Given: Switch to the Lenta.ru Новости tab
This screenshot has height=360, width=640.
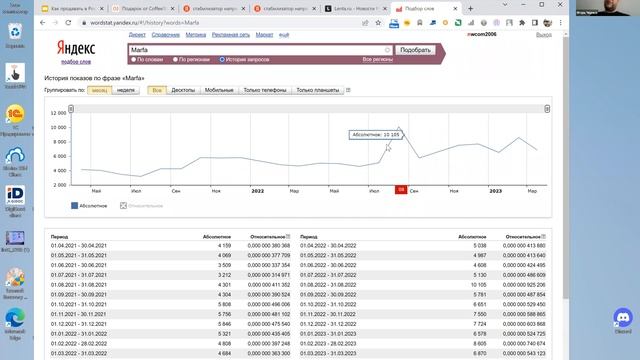Looking at the screenshot, I should coord(355,8).
